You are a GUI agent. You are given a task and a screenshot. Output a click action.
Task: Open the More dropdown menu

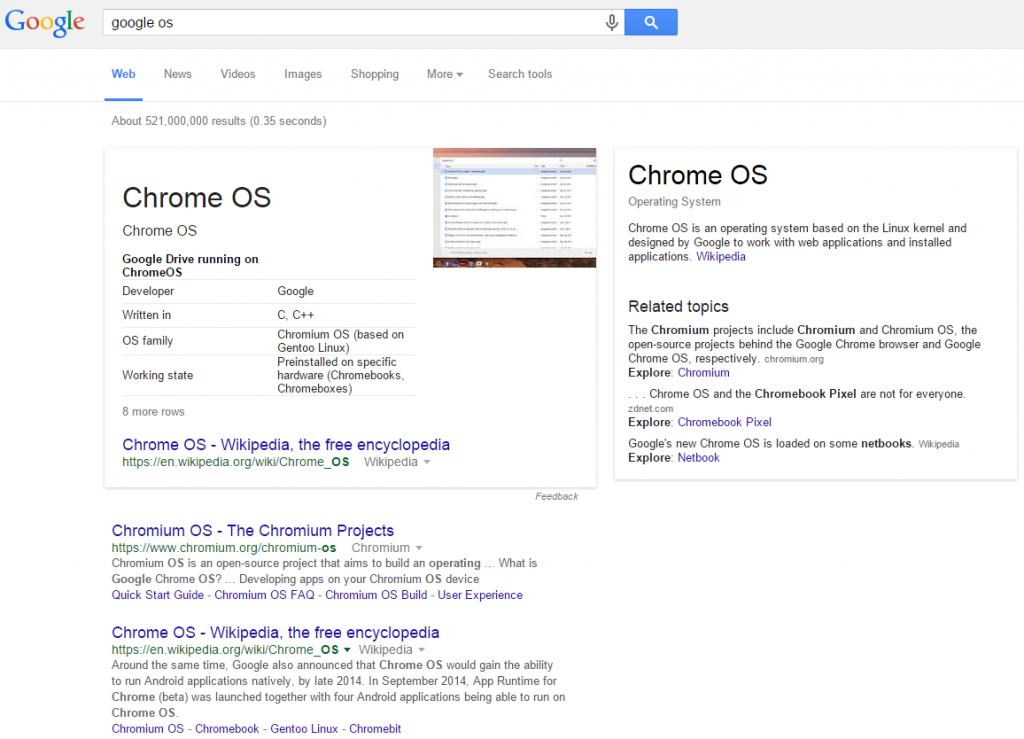(445, 74)
